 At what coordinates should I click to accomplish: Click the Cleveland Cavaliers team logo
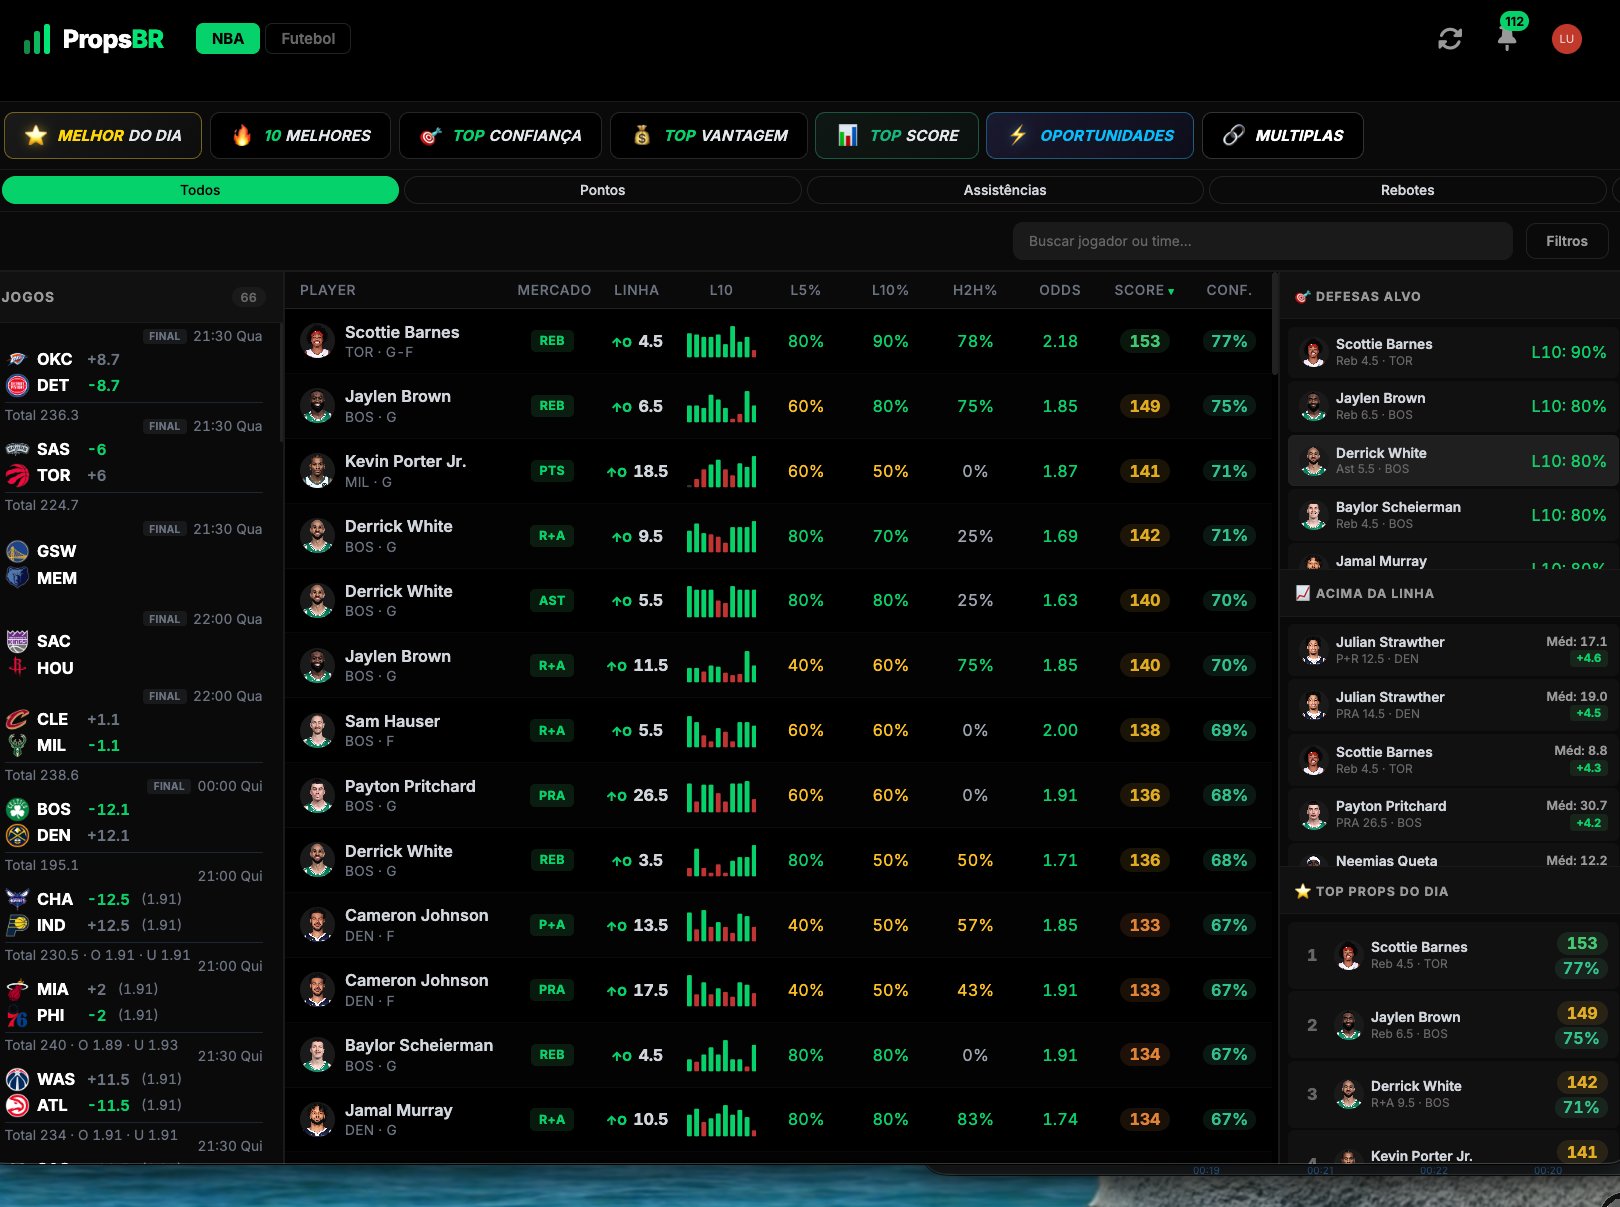[17, 719]
